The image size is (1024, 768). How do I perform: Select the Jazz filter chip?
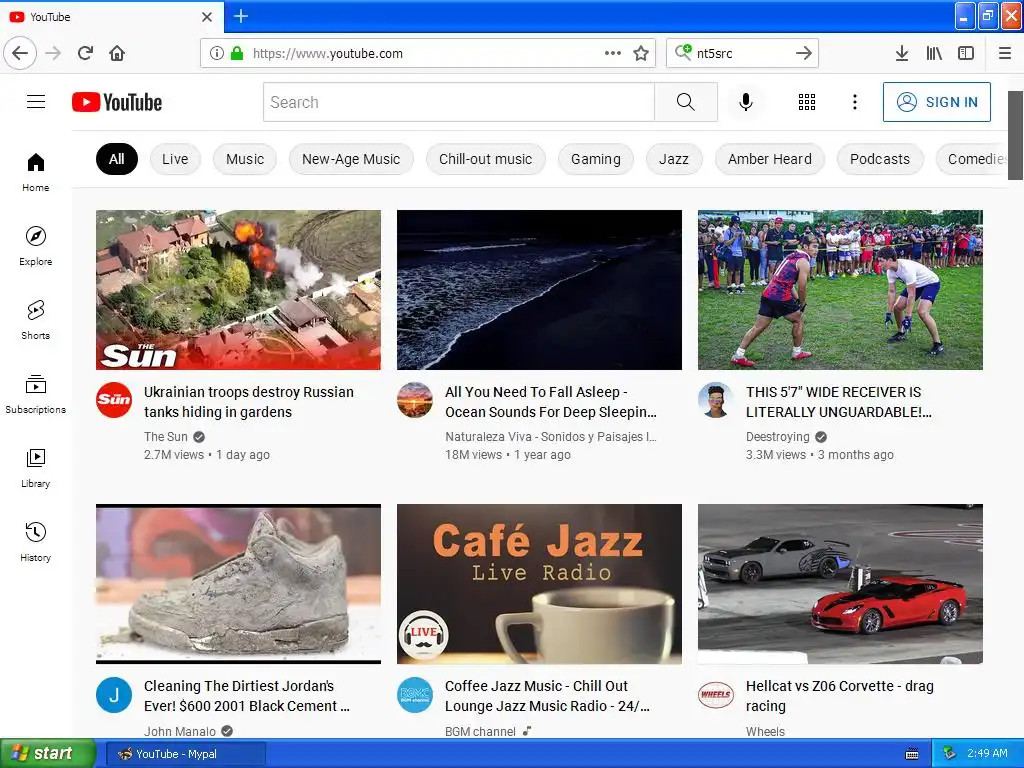(x=674, y=159)
